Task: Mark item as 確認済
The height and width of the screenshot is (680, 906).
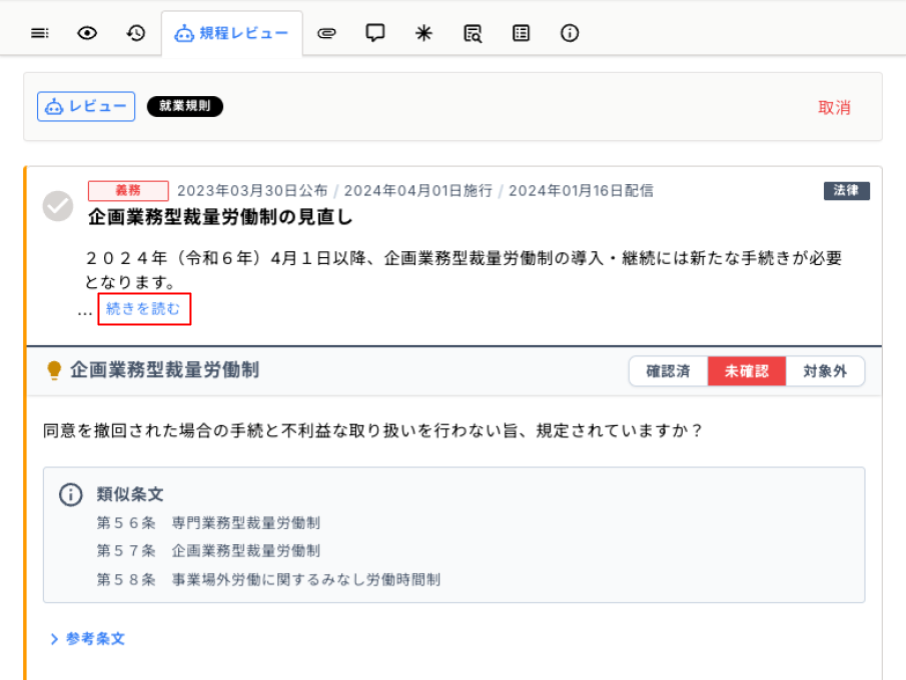Action: [668, 371]
